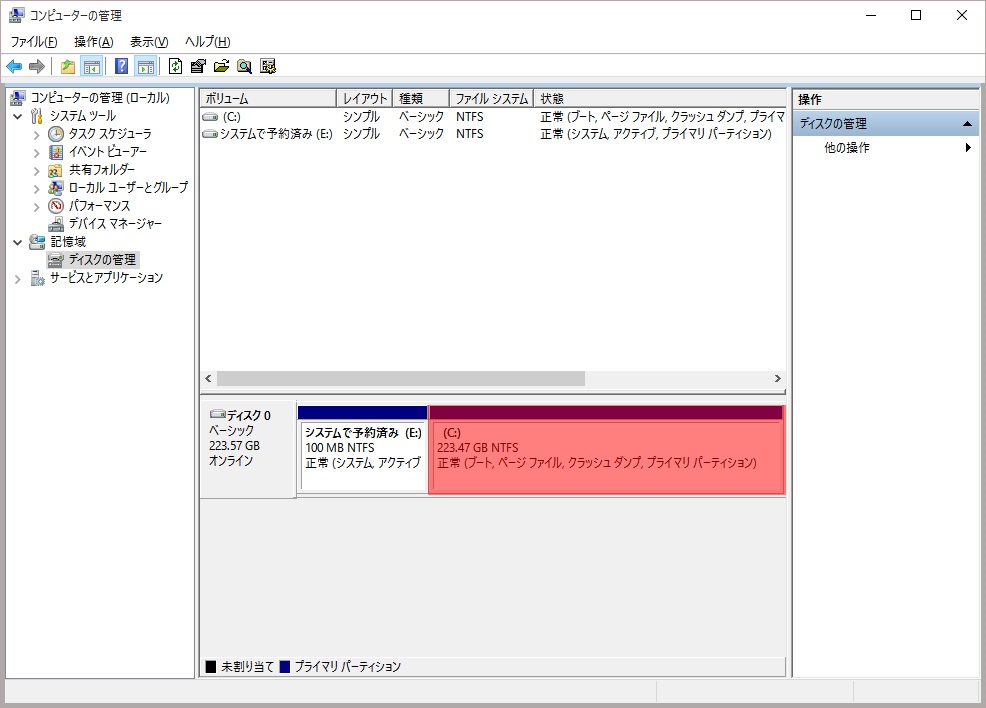Select システム ツール tree node

82,116
